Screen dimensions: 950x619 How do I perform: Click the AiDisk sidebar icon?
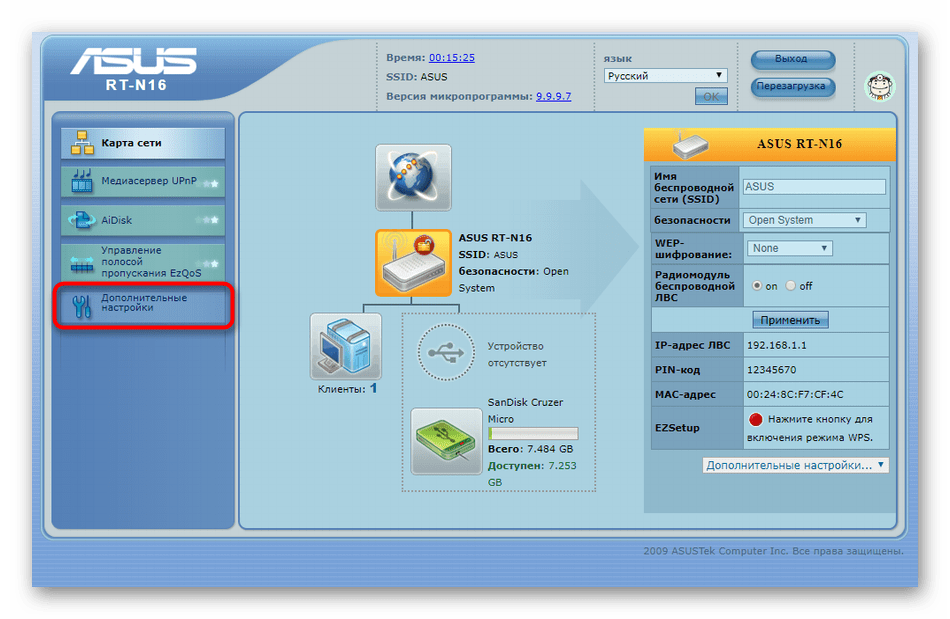(82, 220)
